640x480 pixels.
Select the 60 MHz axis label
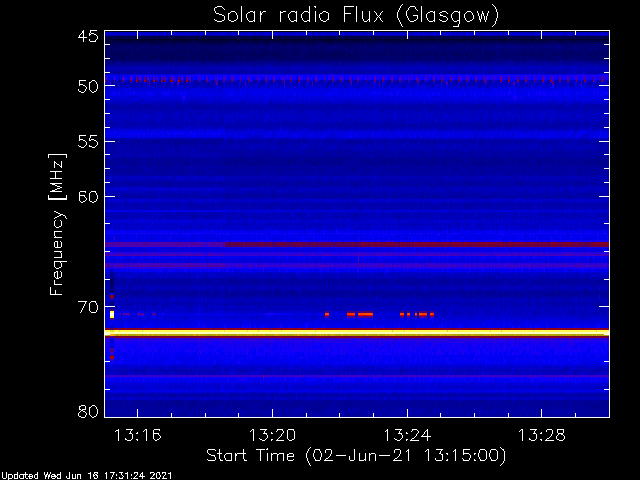pos(88,197)
